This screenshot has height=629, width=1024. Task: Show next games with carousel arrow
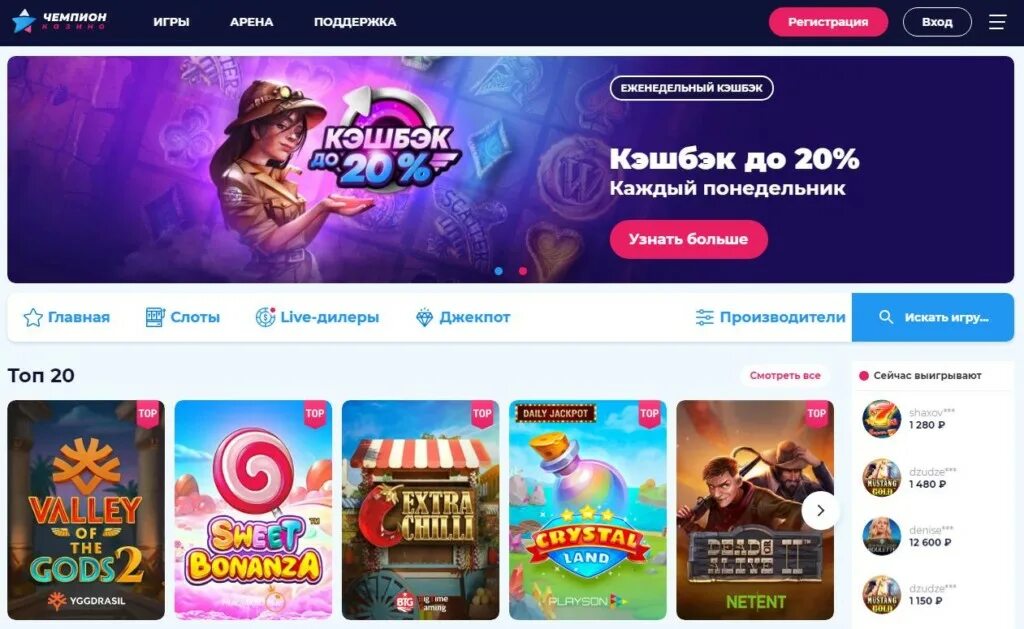click(820, 511)
